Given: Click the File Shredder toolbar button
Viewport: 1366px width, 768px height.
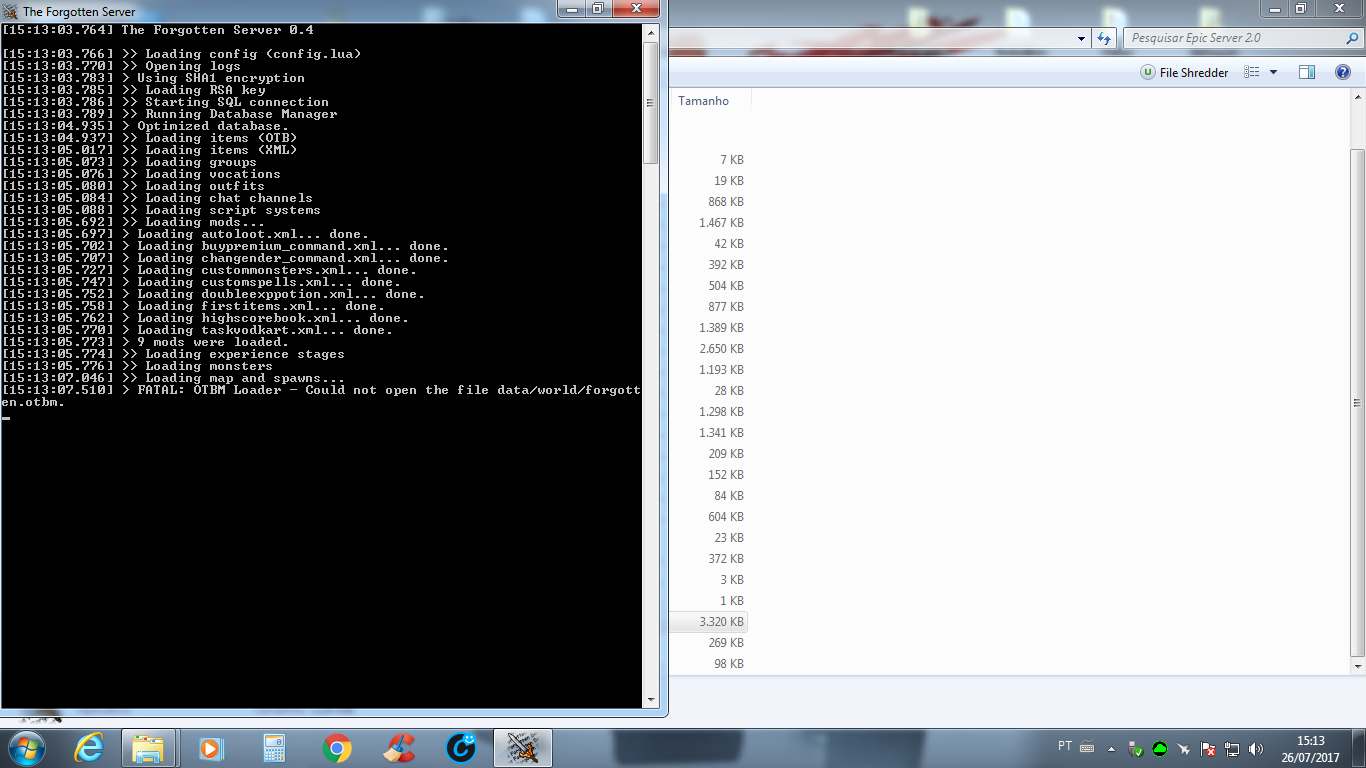Looking at the screenshot, I should click(x=1184, y=73).
